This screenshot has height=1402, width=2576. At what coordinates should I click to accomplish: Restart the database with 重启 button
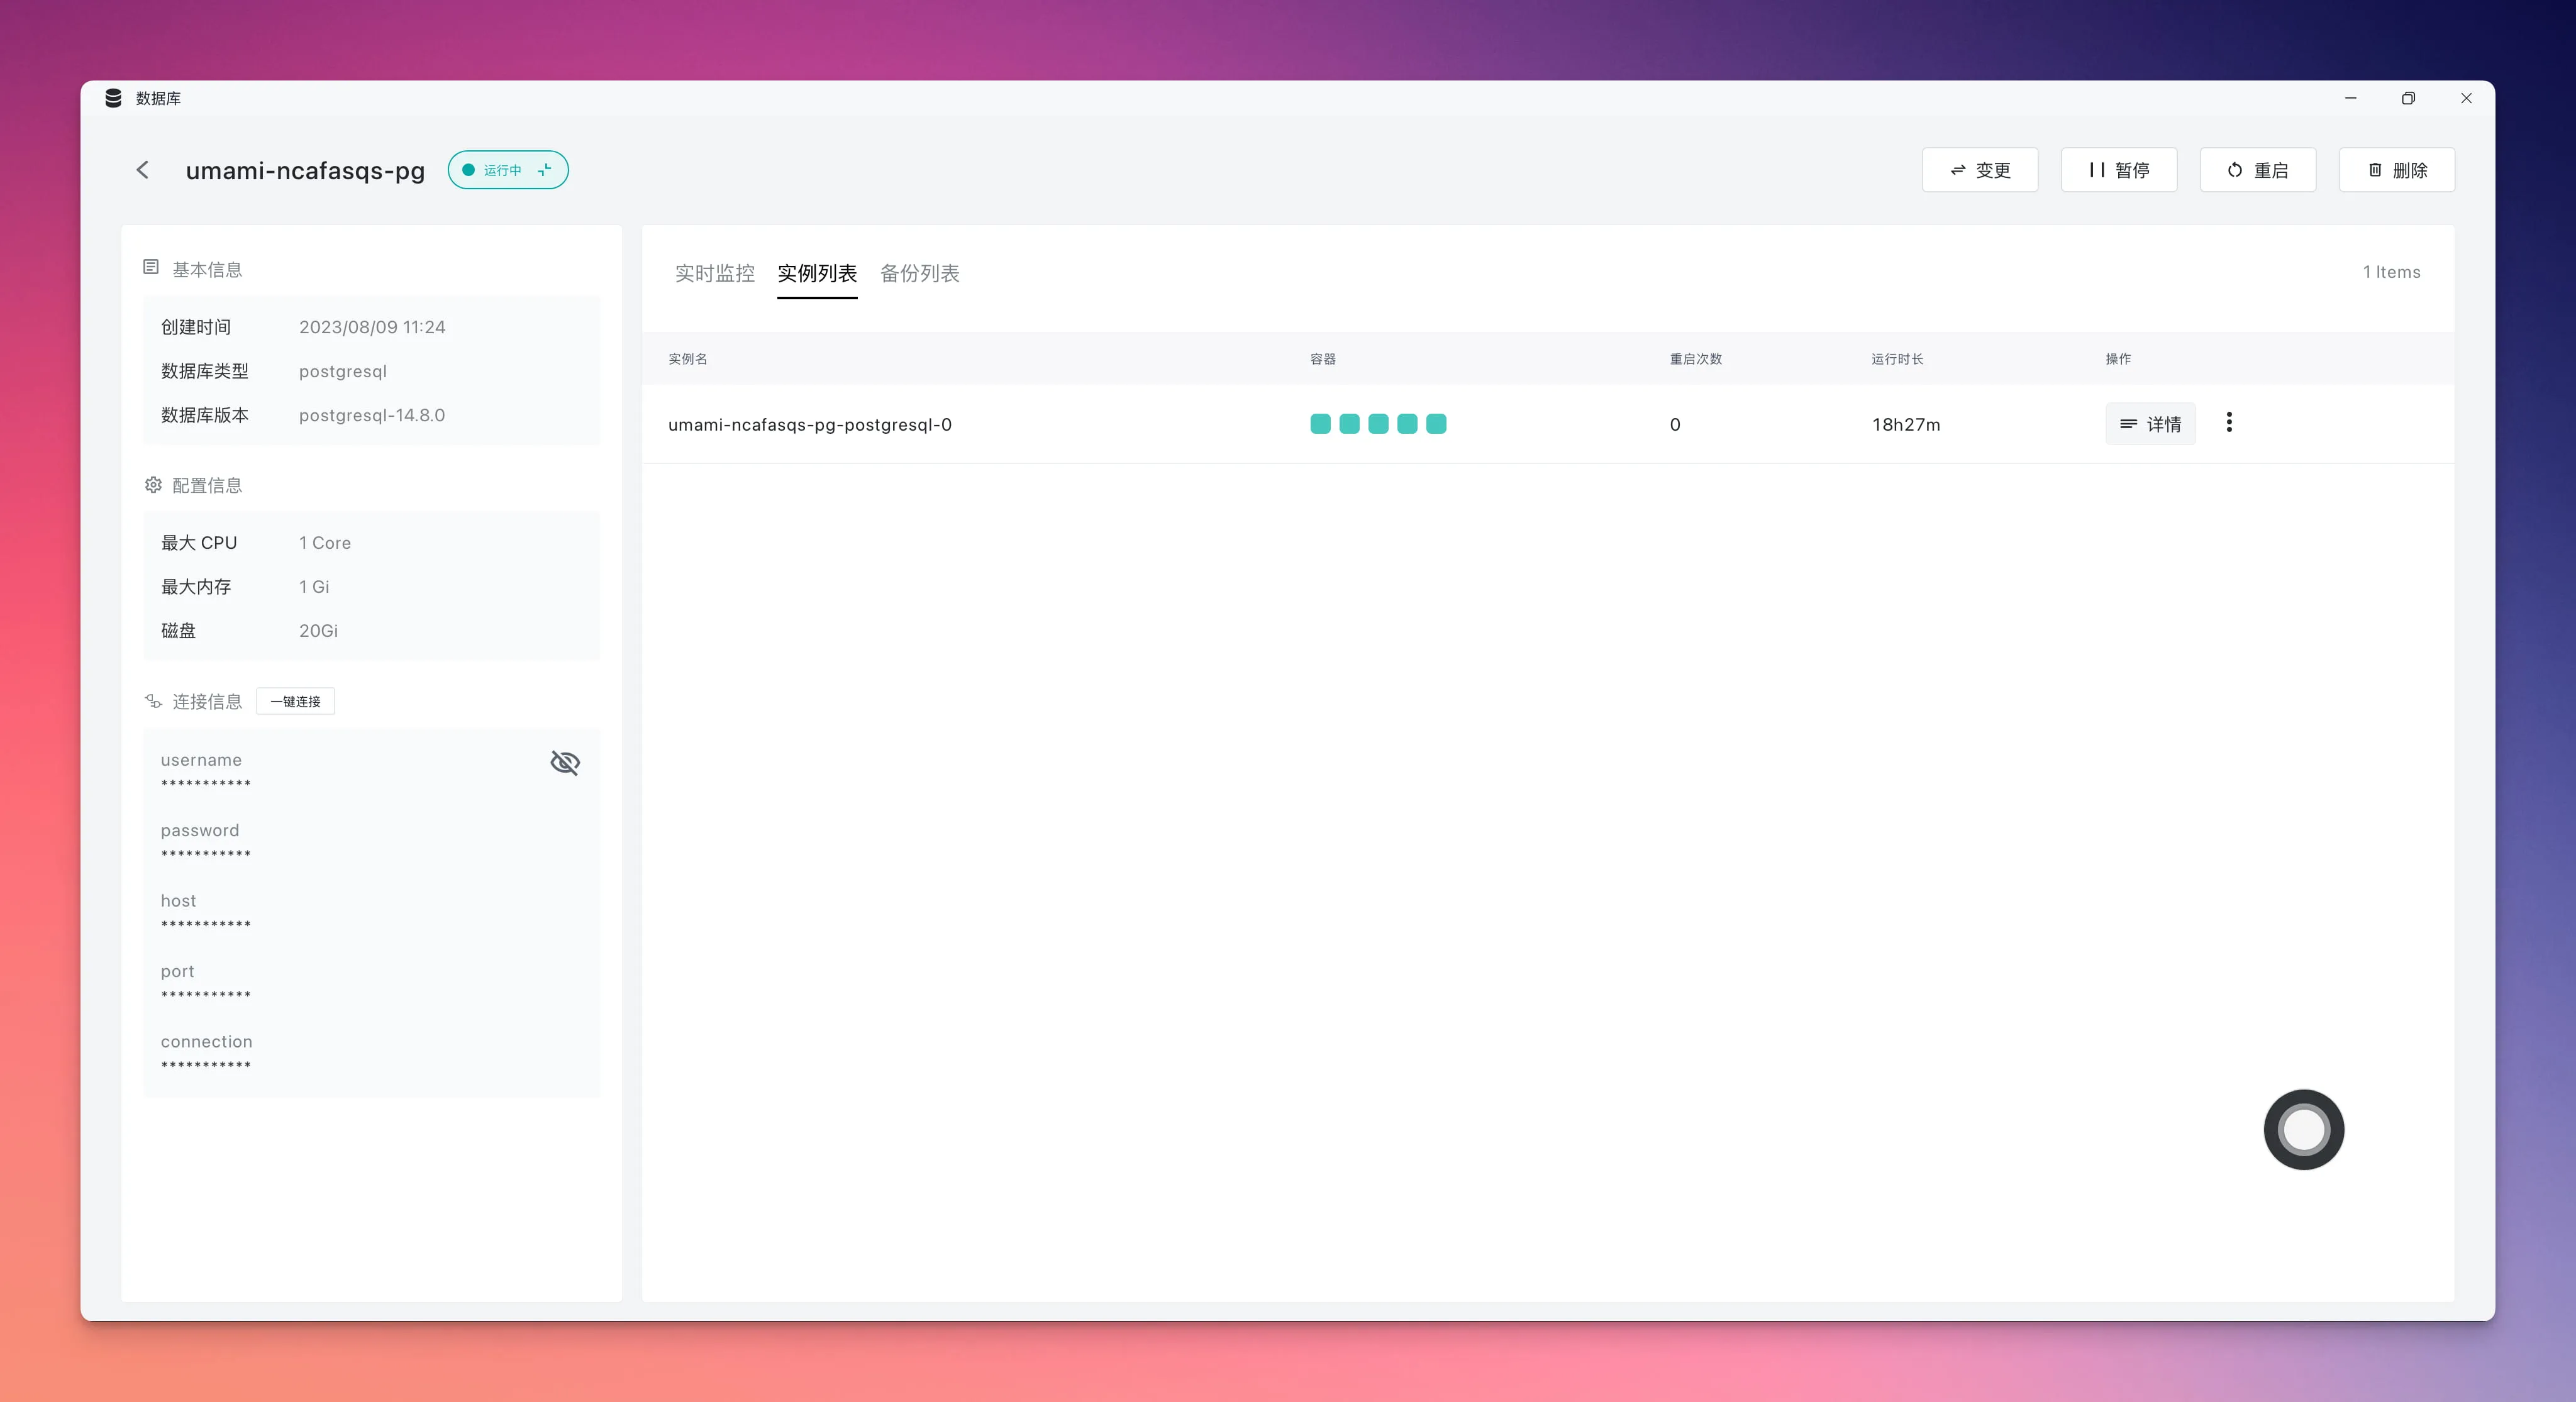pyautogui.click(x=2257, y=170)
